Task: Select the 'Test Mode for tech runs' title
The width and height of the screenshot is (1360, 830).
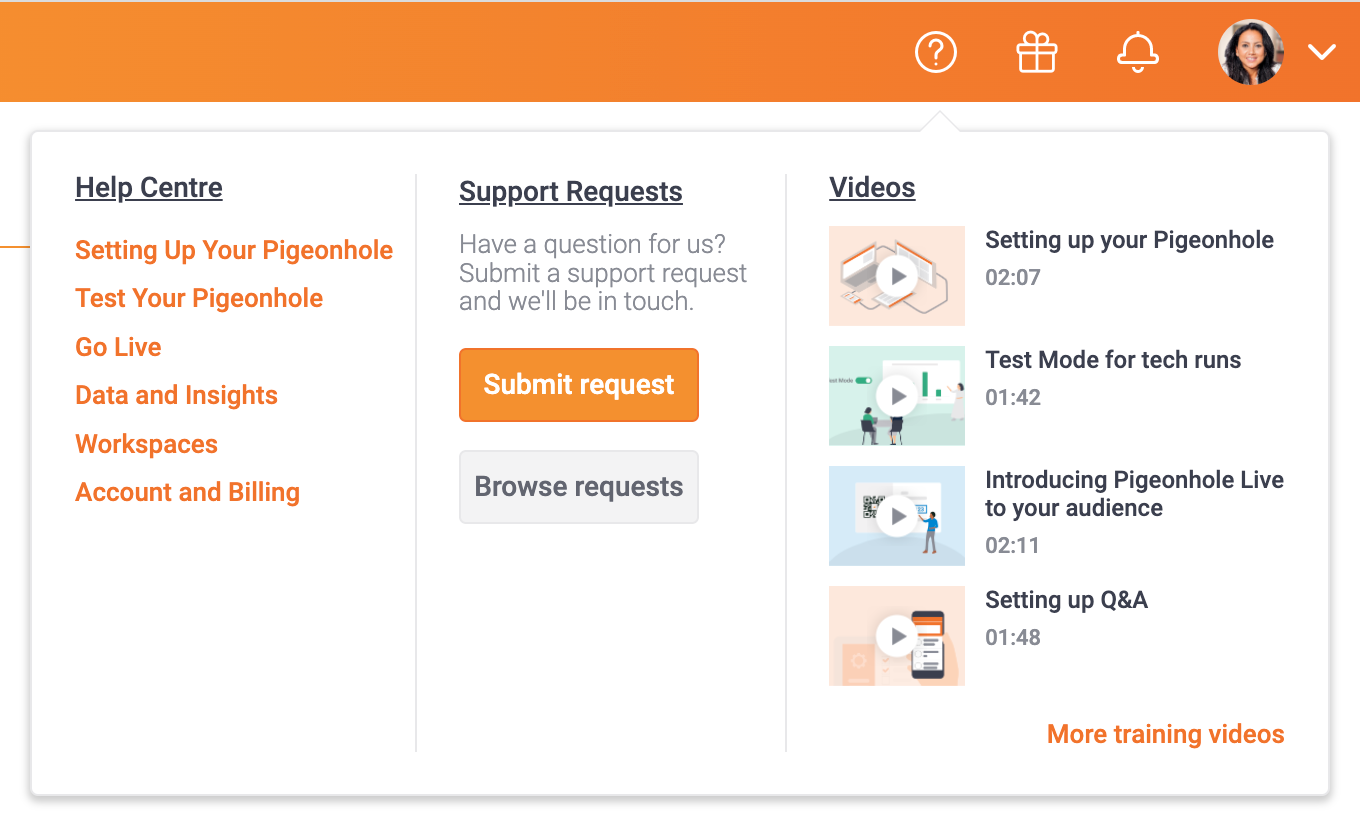Action: [1113, 360]
